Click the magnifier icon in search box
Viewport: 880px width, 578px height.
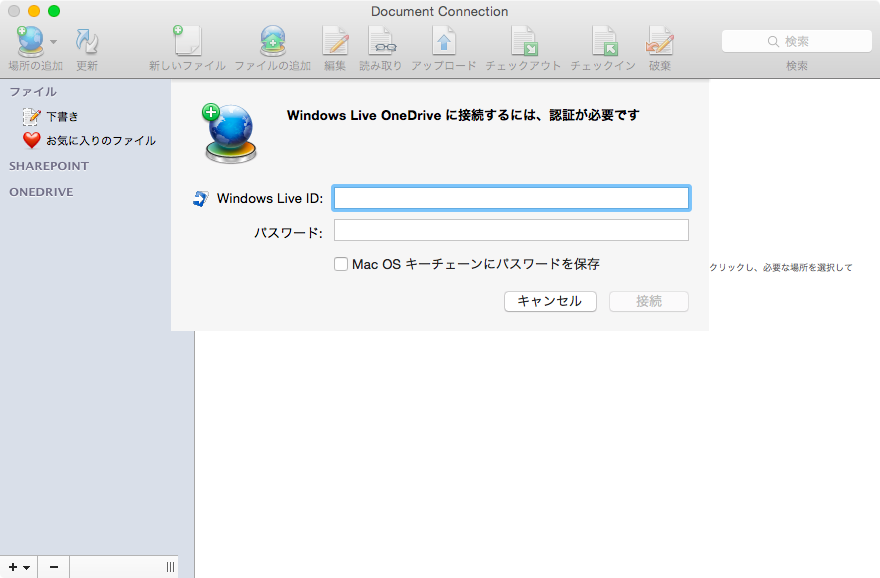(773, 42)
